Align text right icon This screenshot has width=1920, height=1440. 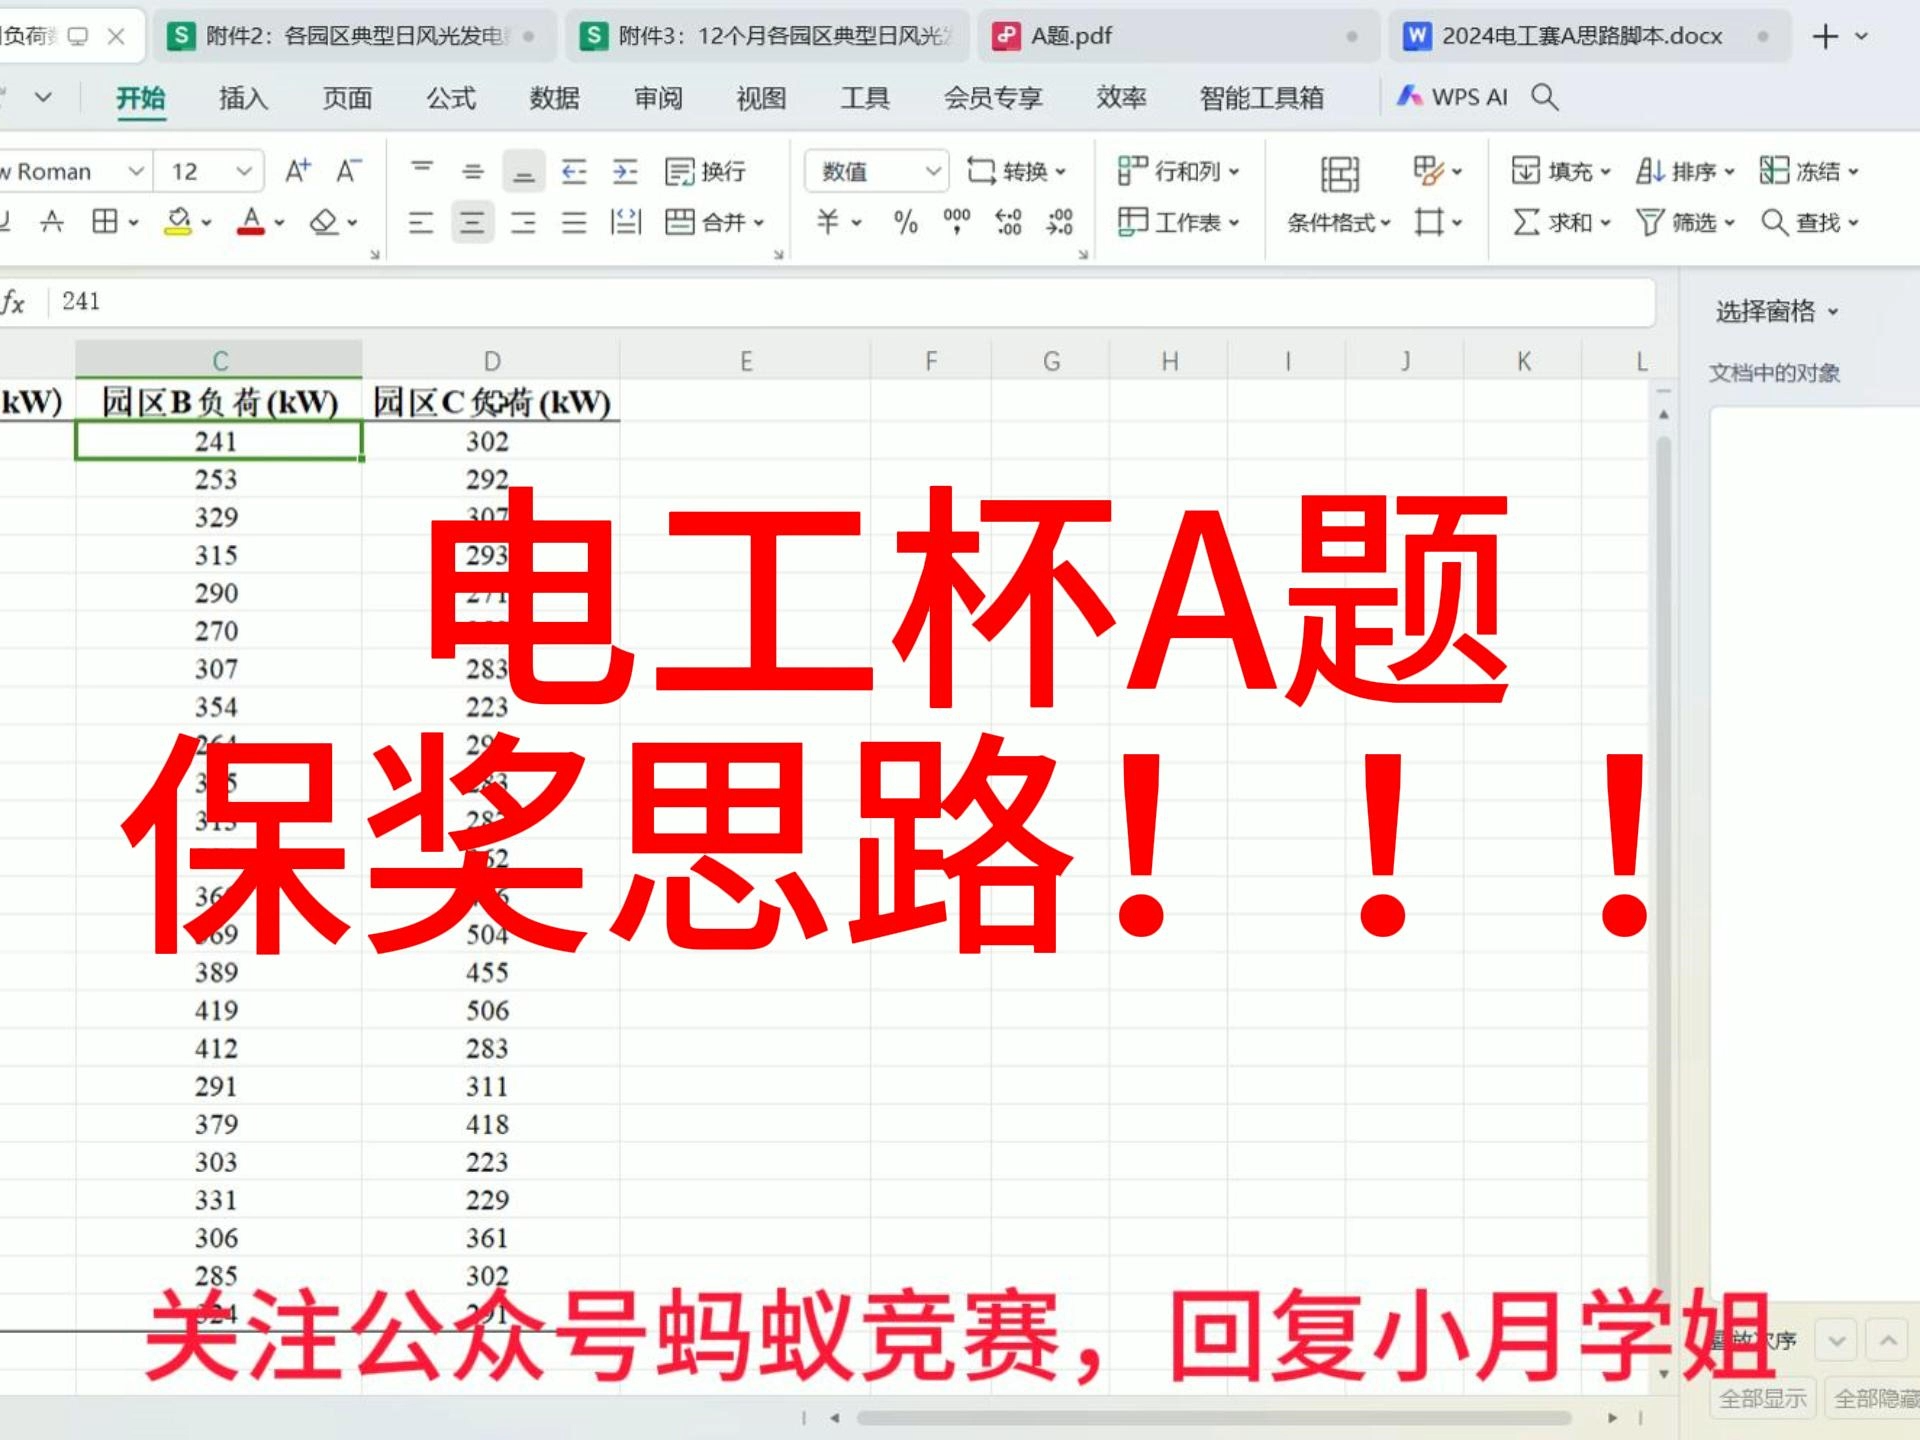tap(523, 221)
